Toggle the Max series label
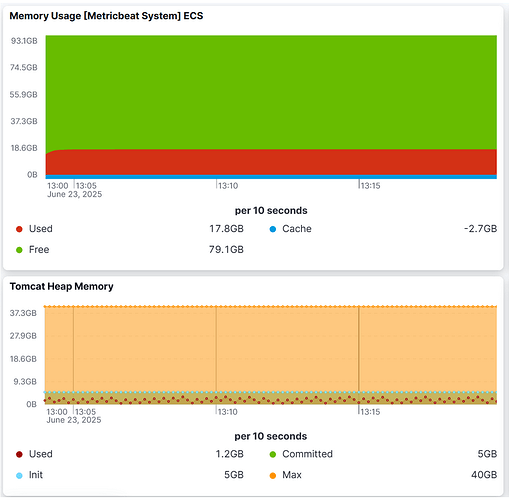Viewport: 509px width, 500px height. 292,475
